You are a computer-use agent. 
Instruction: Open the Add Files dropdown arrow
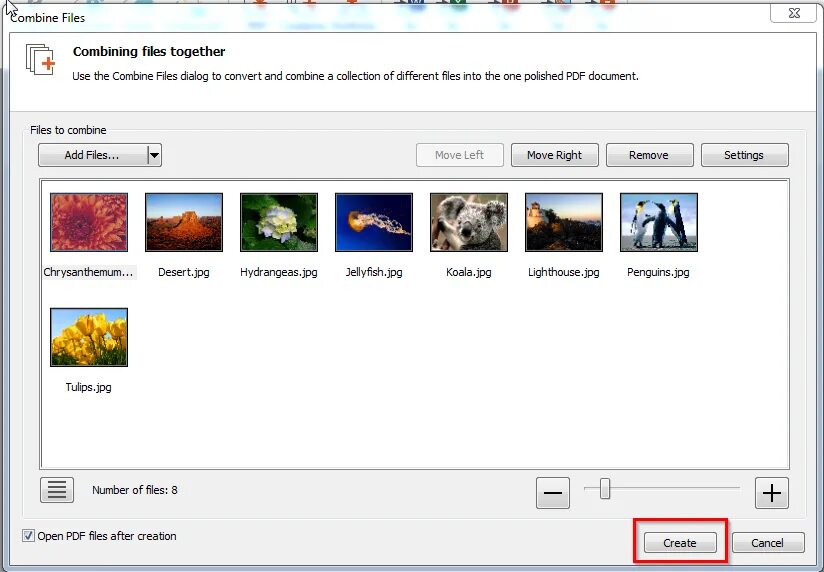[154, 155]
